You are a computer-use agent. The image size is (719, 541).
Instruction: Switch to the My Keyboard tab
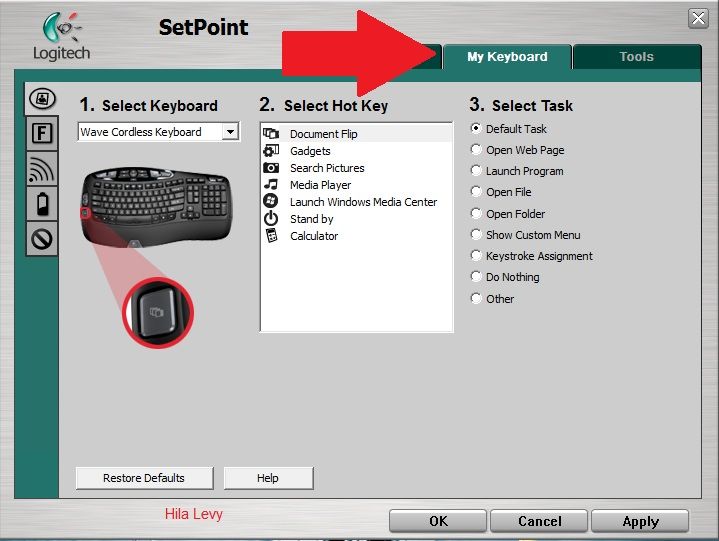coord(507,57)
